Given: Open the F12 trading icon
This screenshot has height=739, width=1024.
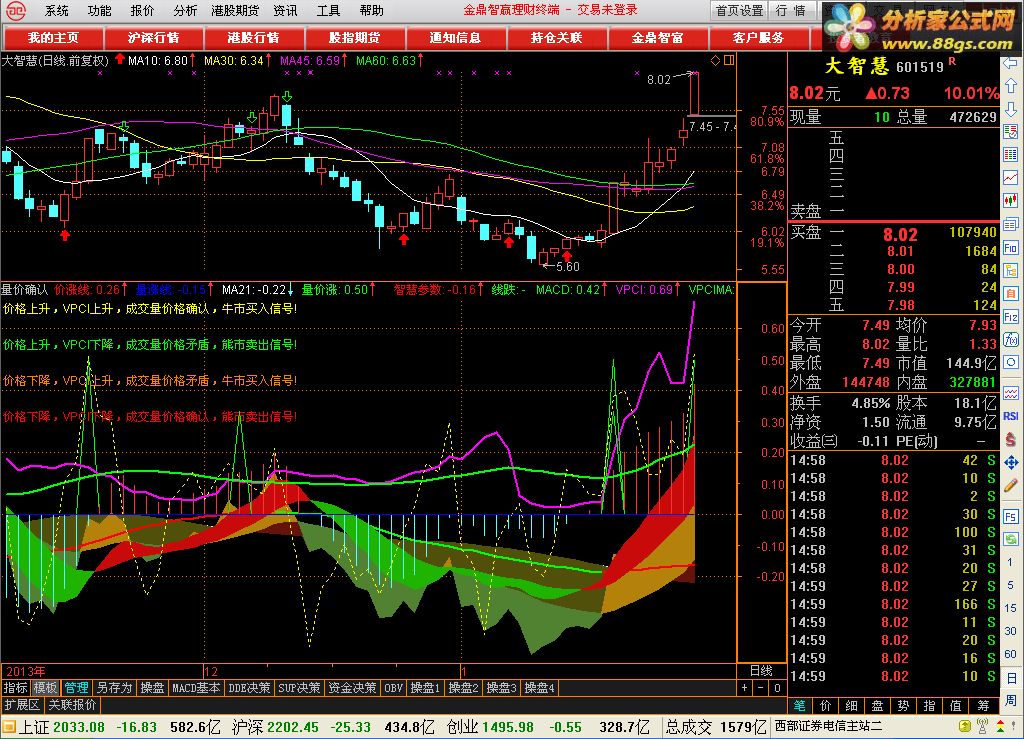Looking at the screenshot, I should (1010, 317).
